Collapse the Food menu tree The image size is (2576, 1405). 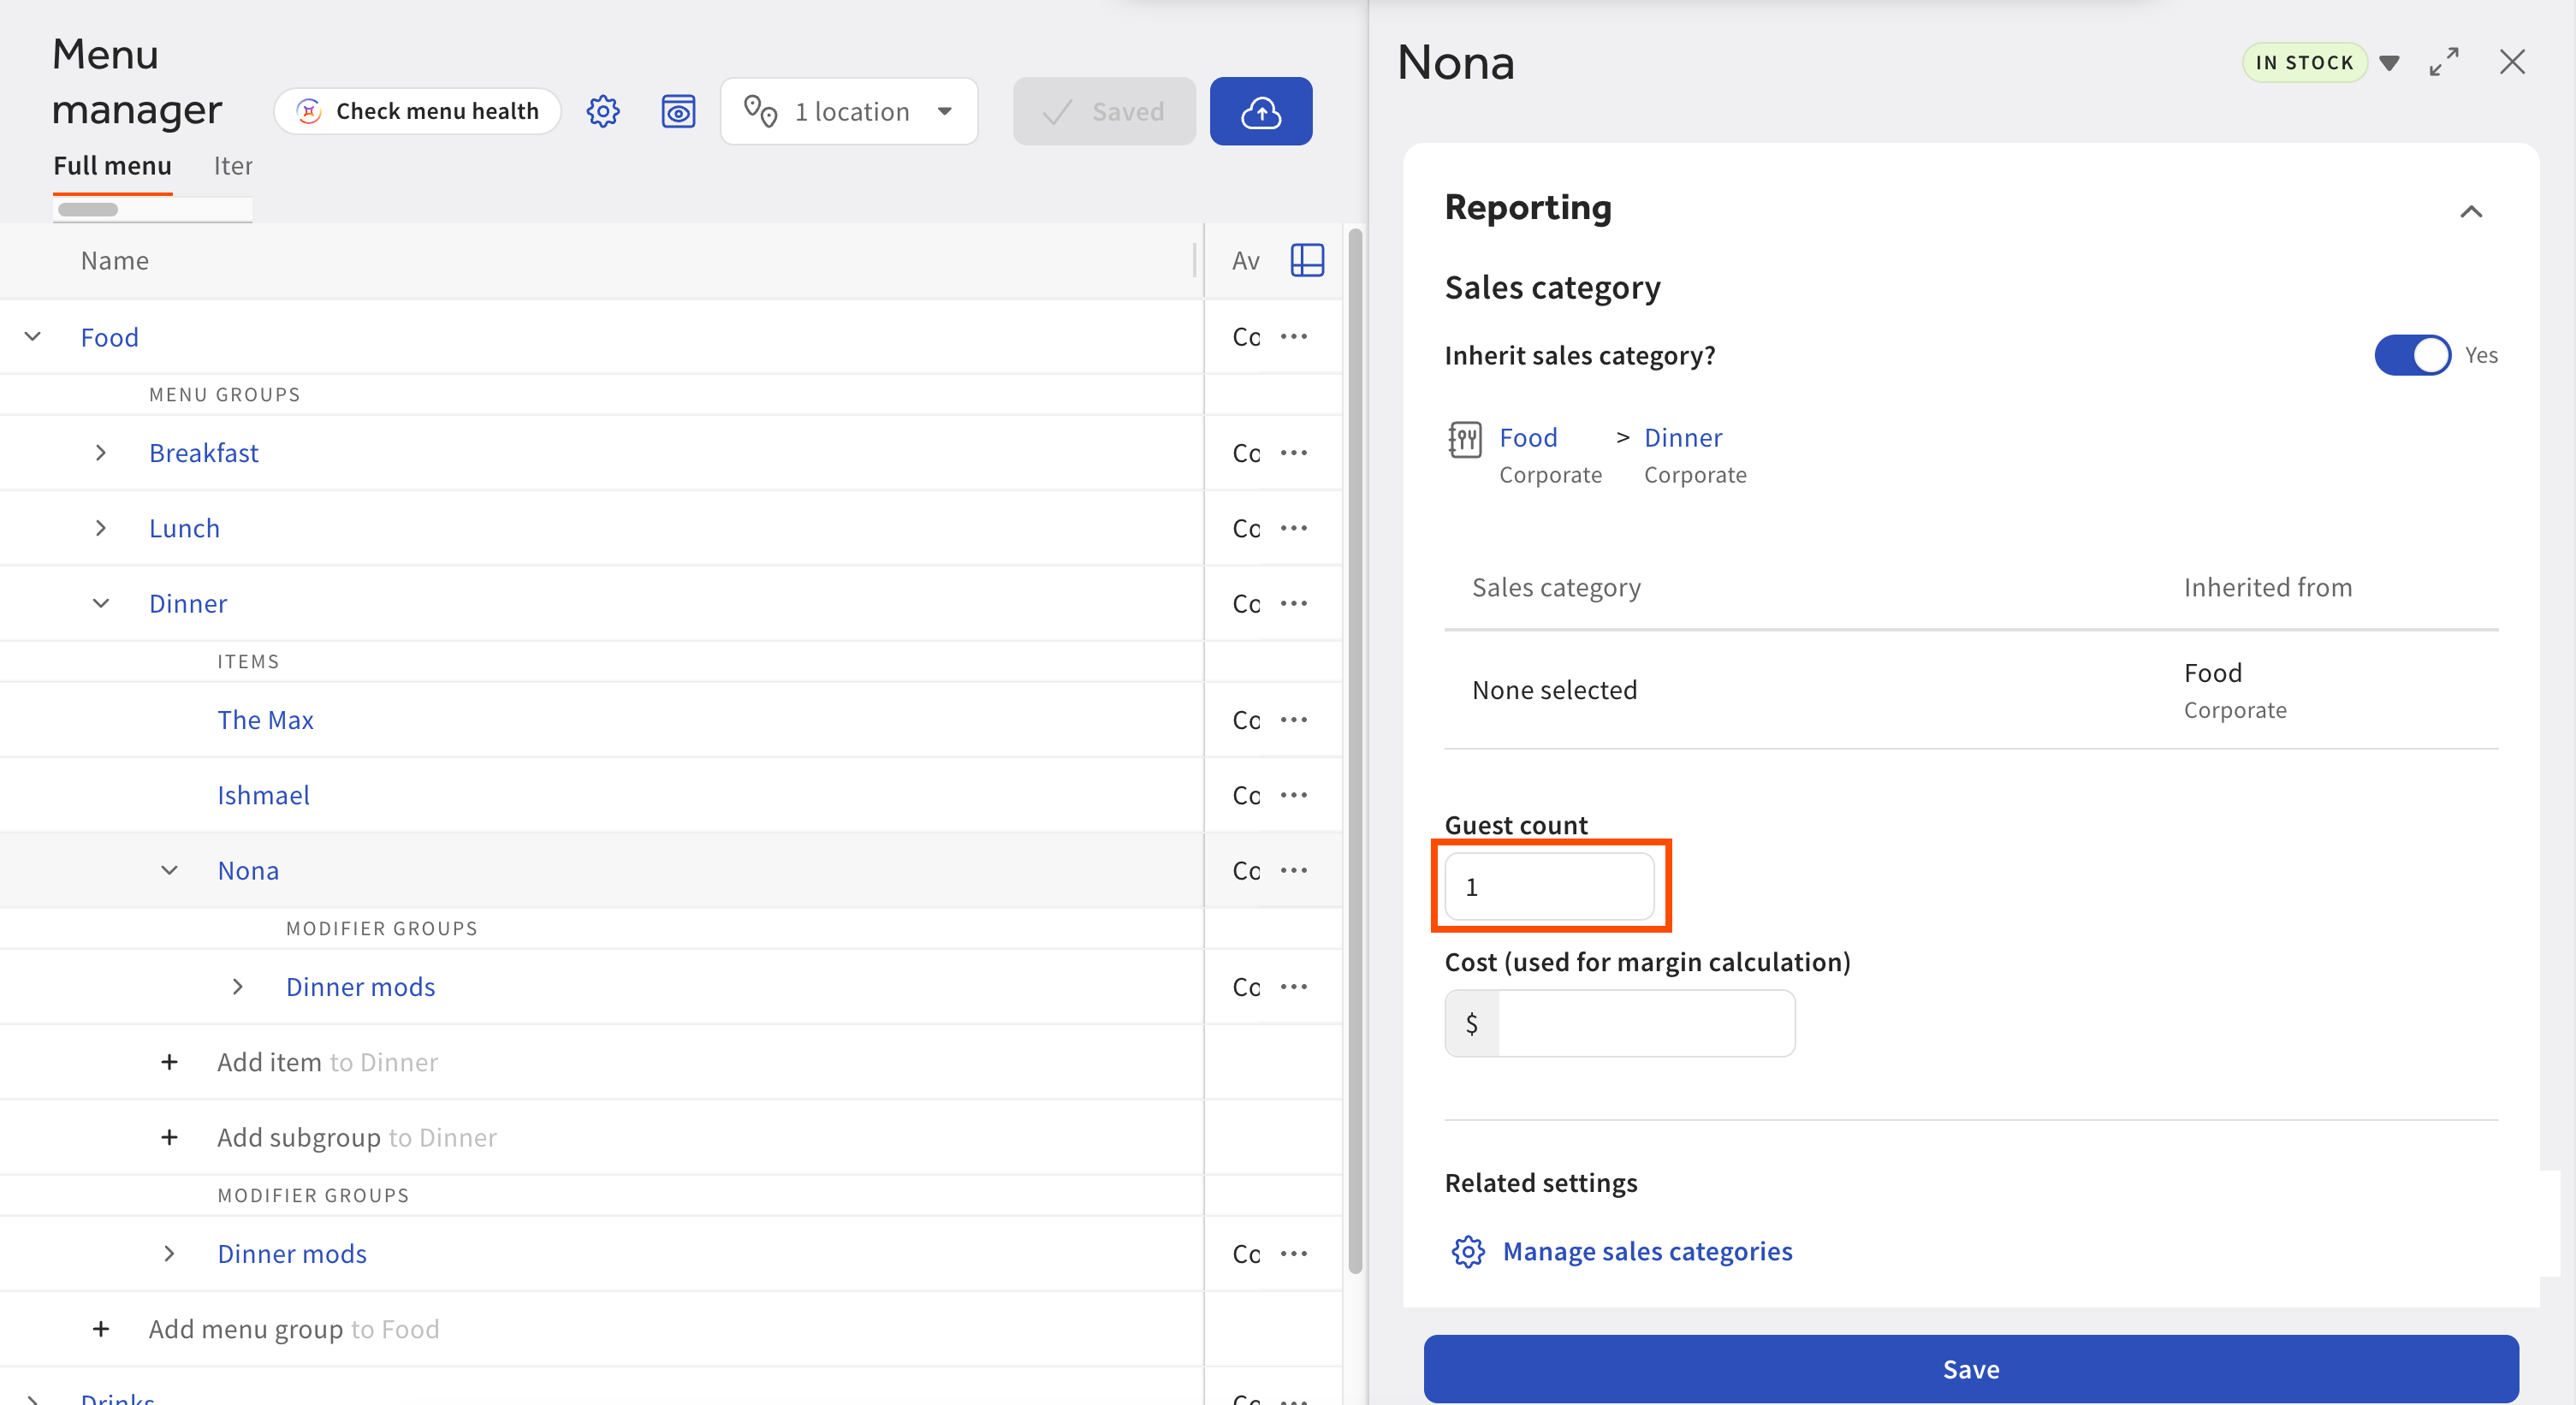point(33,337)
